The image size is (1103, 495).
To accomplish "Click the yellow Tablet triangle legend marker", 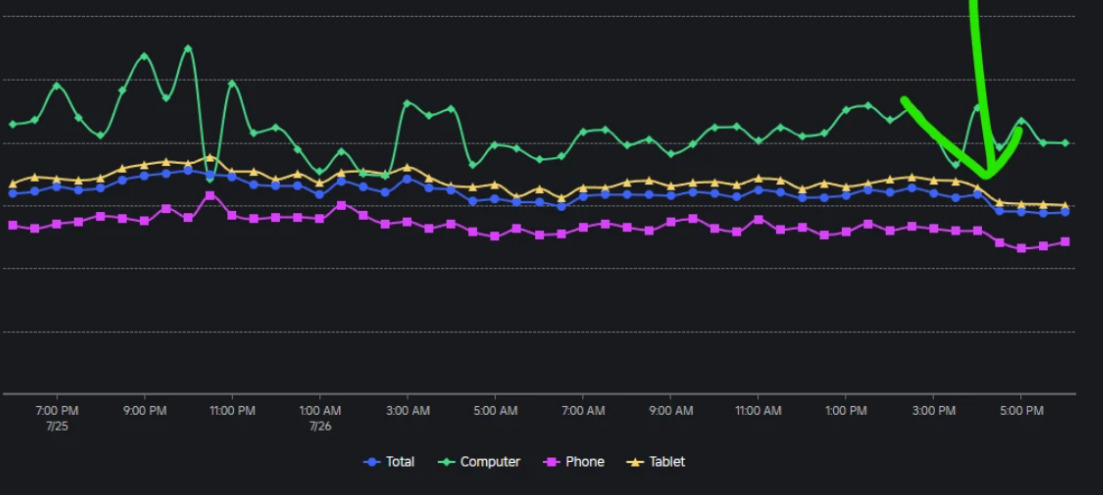I will (633, 462).
